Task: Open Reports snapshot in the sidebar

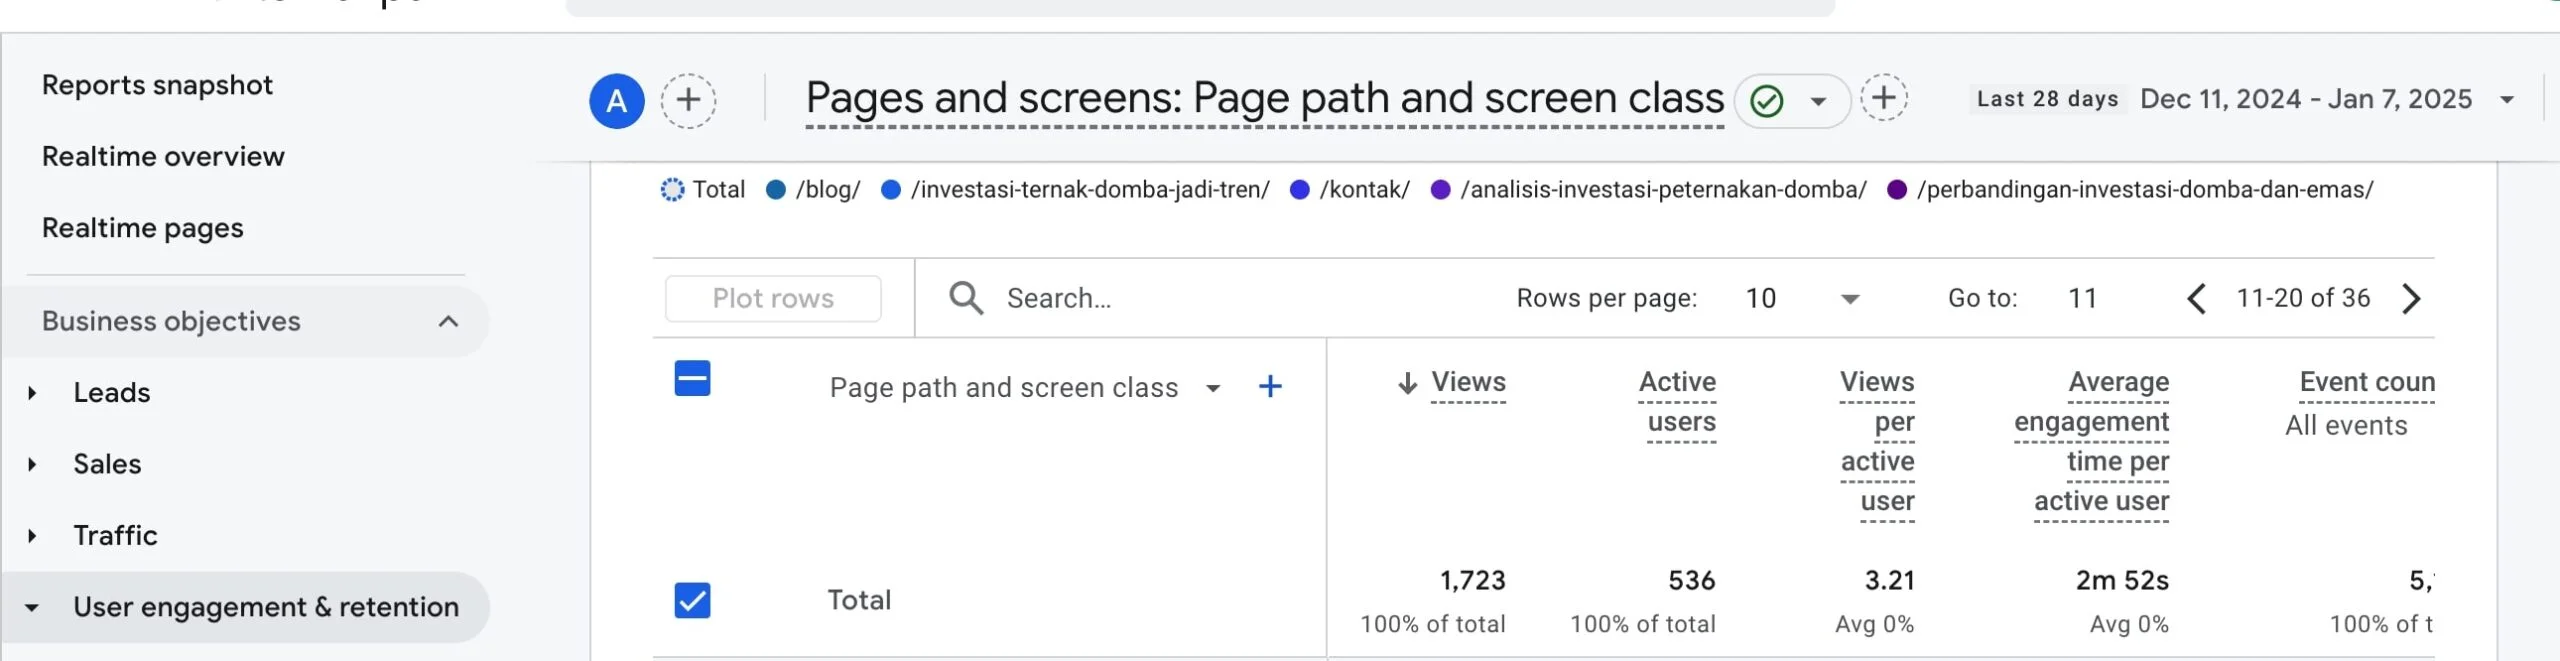Action: [x=157, y=85]
